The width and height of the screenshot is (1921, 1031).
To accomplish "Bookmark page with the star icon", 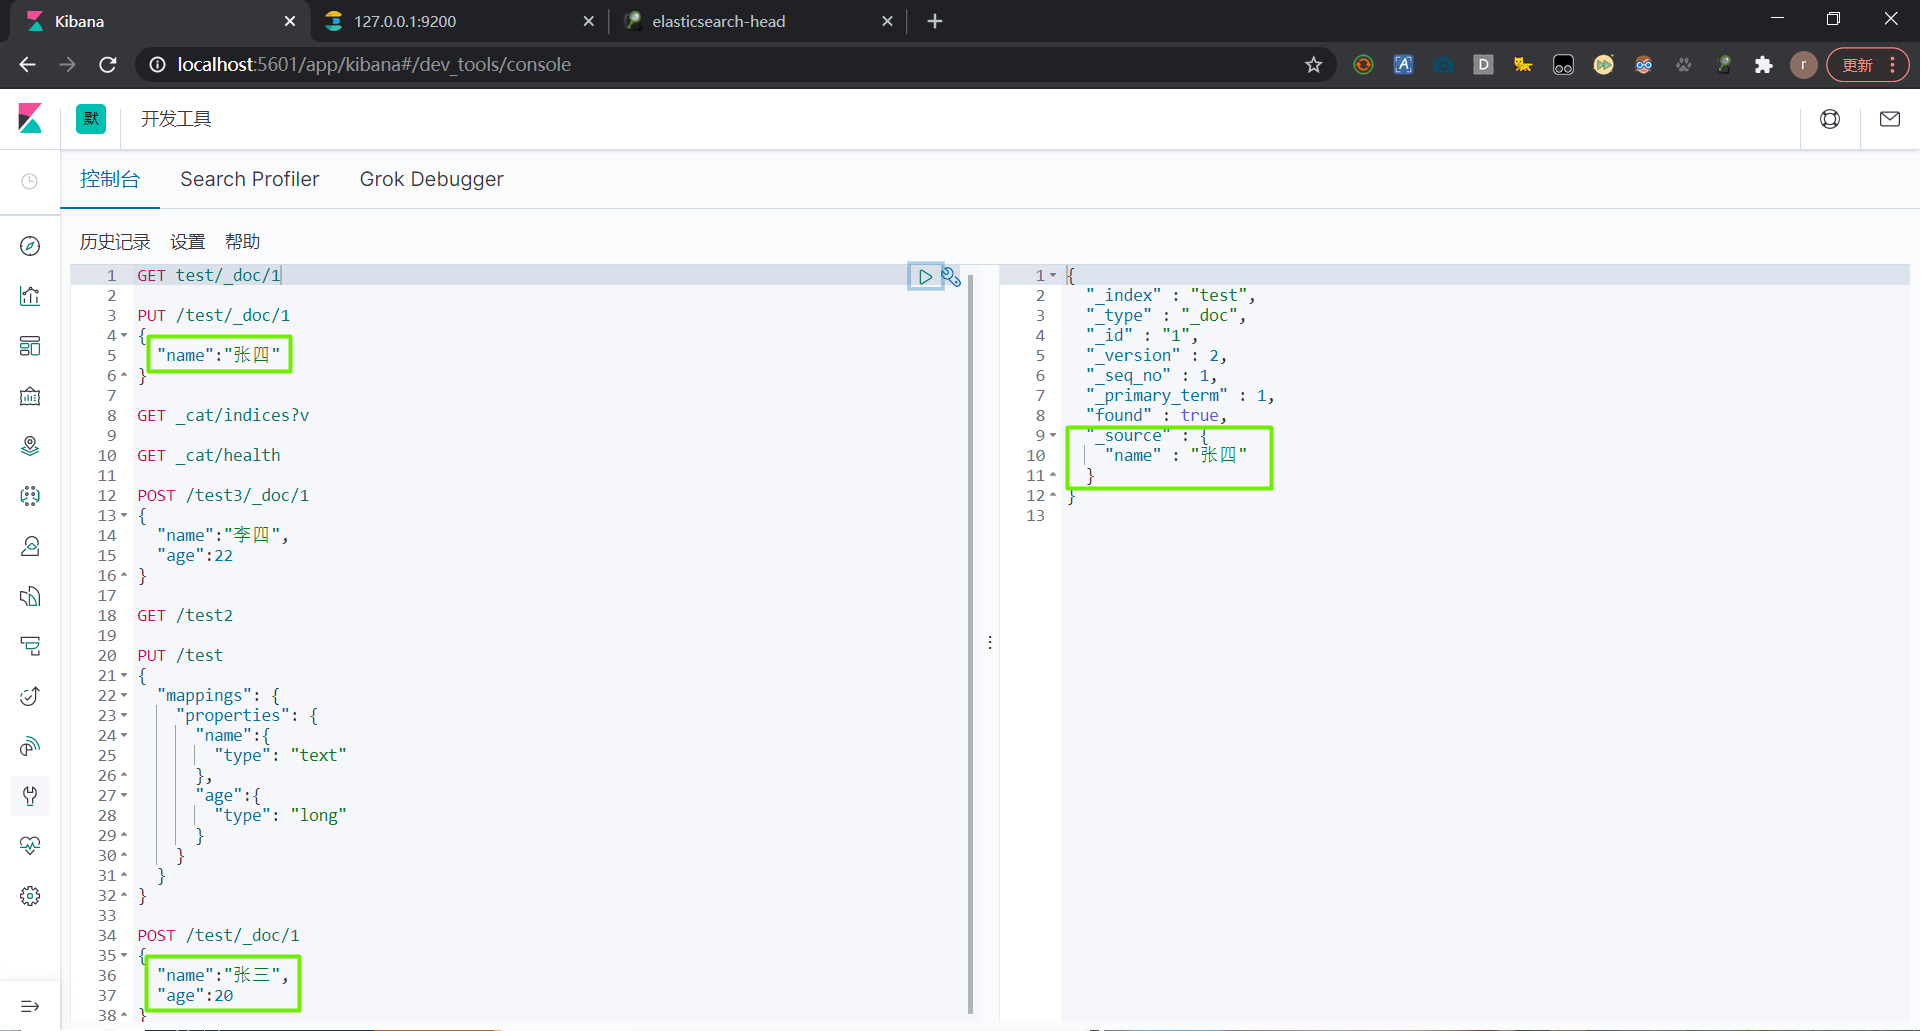I will 1314,65.
